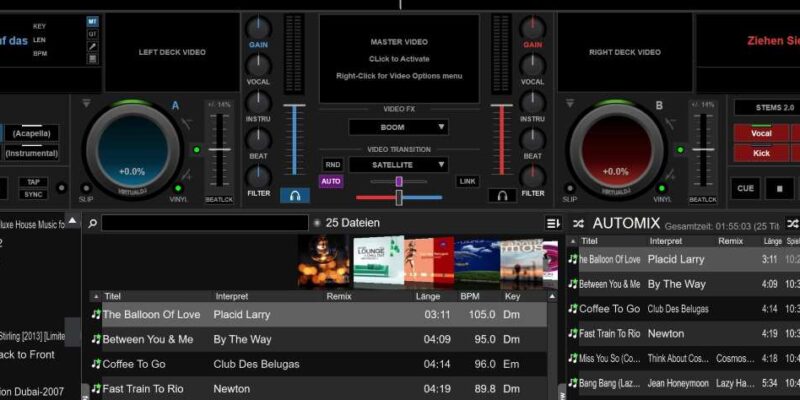Click the small grid icon under the microphone
The height and width of the screenshot is (400, 800).
coord(92,59)
